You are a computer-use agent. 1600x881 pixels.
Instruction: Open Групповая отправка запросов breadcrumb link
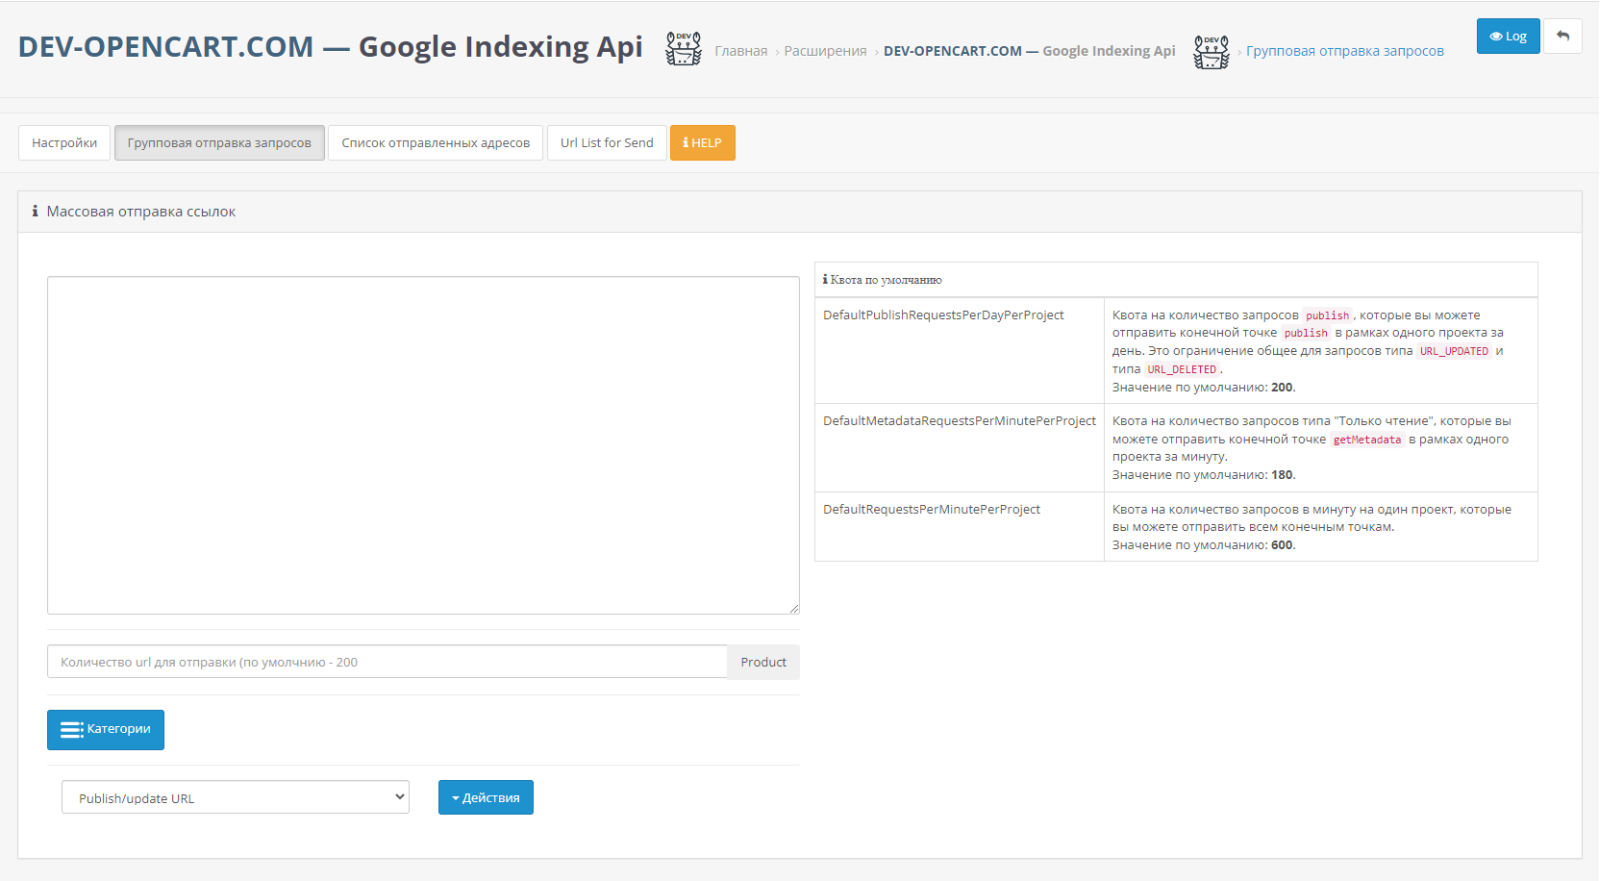pos(1345,51)
